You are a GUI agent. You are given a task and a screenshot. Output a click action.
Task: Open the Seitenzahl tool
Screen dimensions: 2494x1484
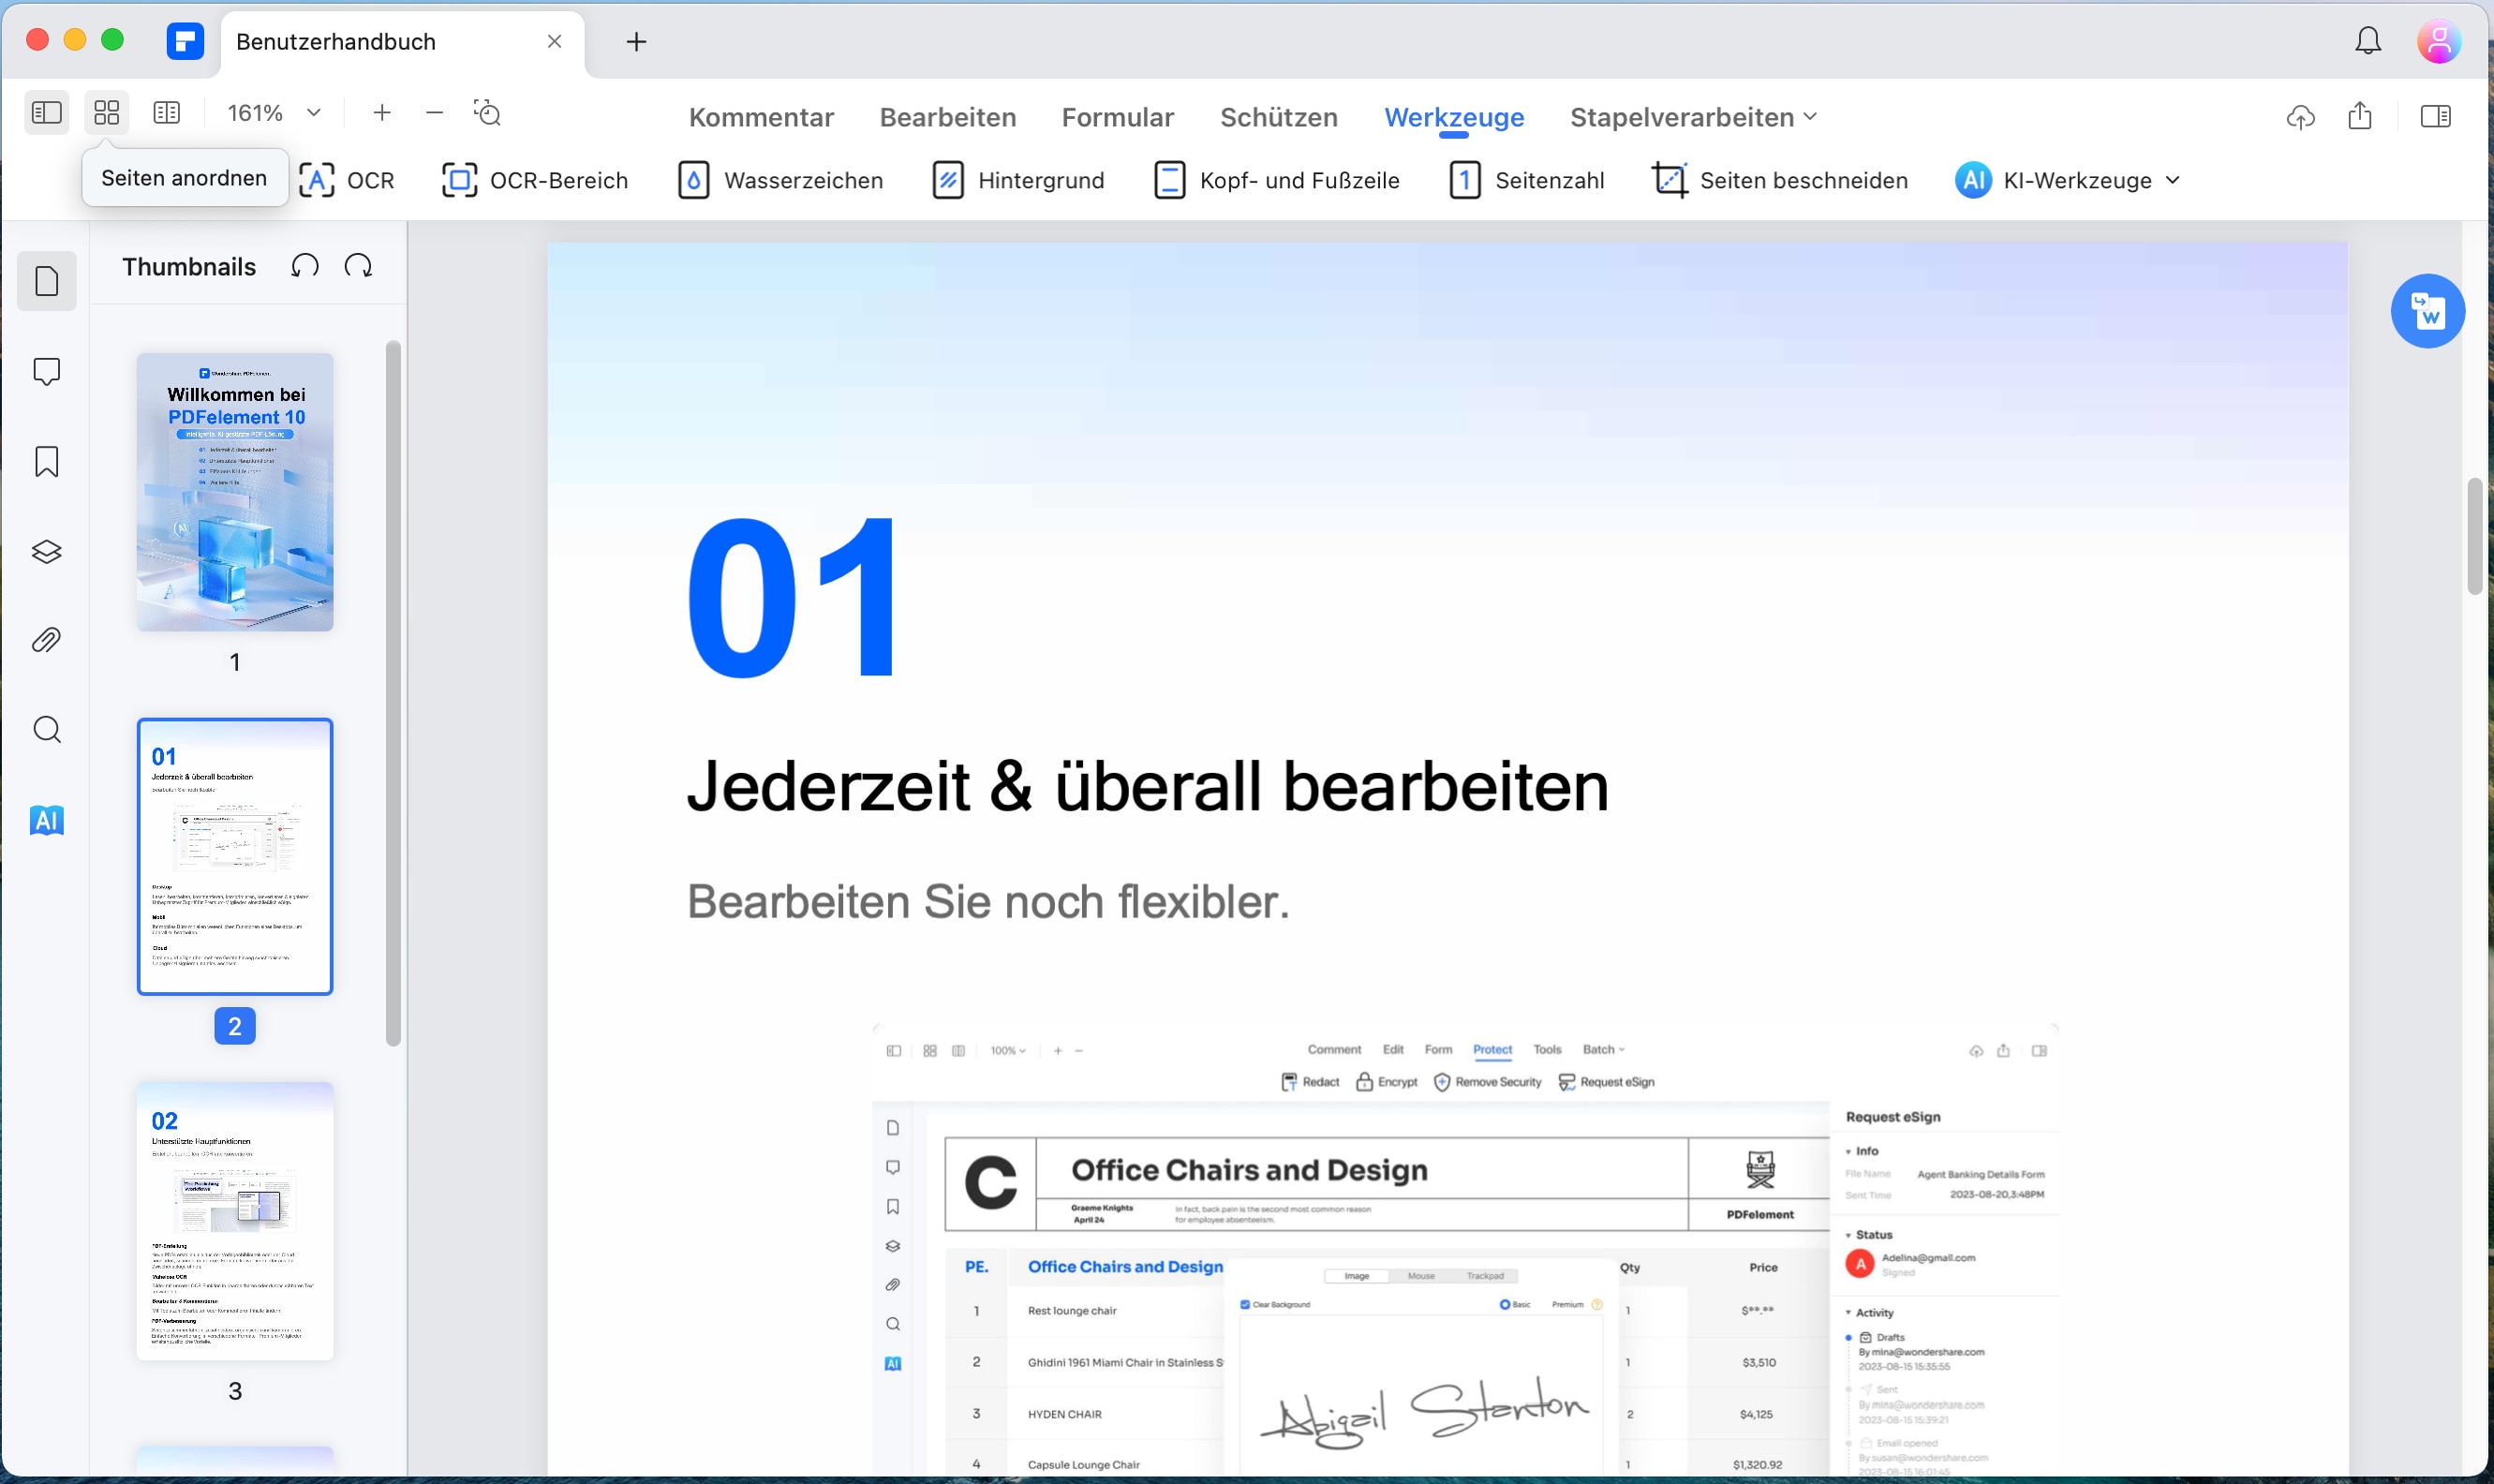point(1526,180)
